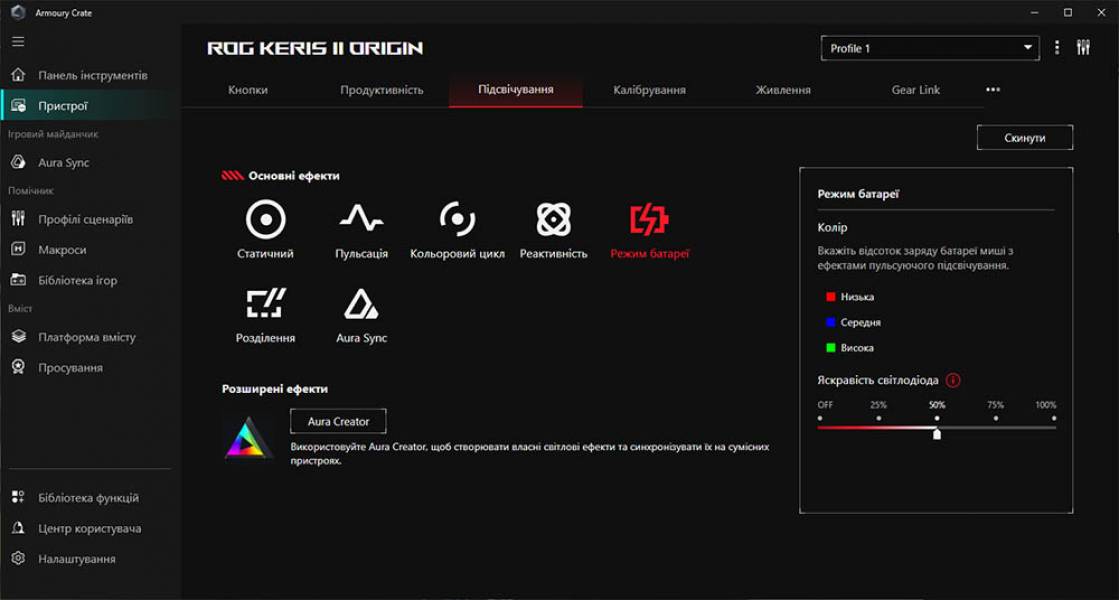Expand the three-dot tabs menu

tap(992, 90)
